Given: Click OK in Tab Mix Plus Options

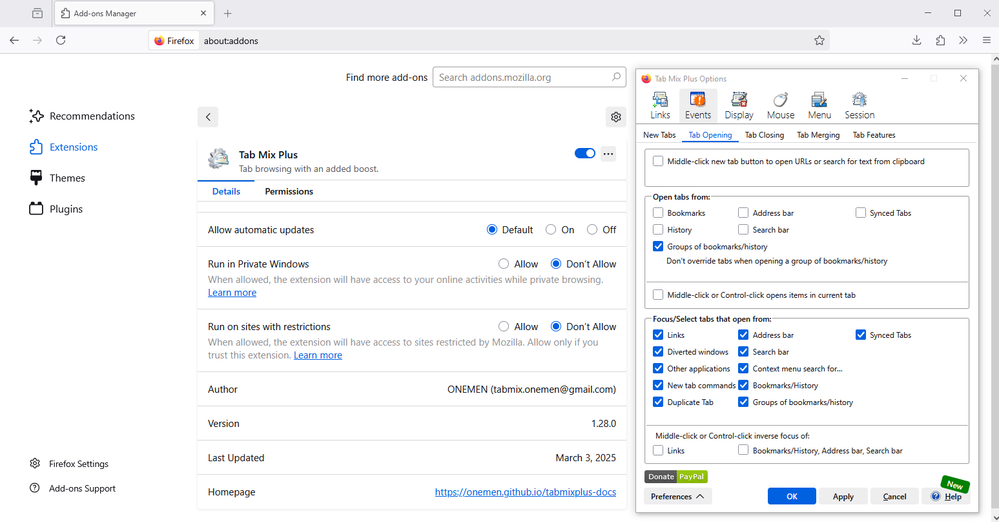Looking at the screenshot, I should (792, 497).
